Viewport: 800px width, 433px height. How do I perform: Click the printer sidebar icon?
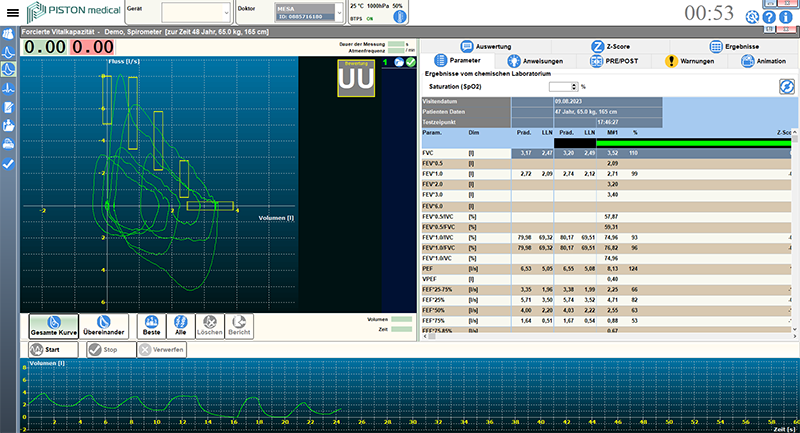8,144
